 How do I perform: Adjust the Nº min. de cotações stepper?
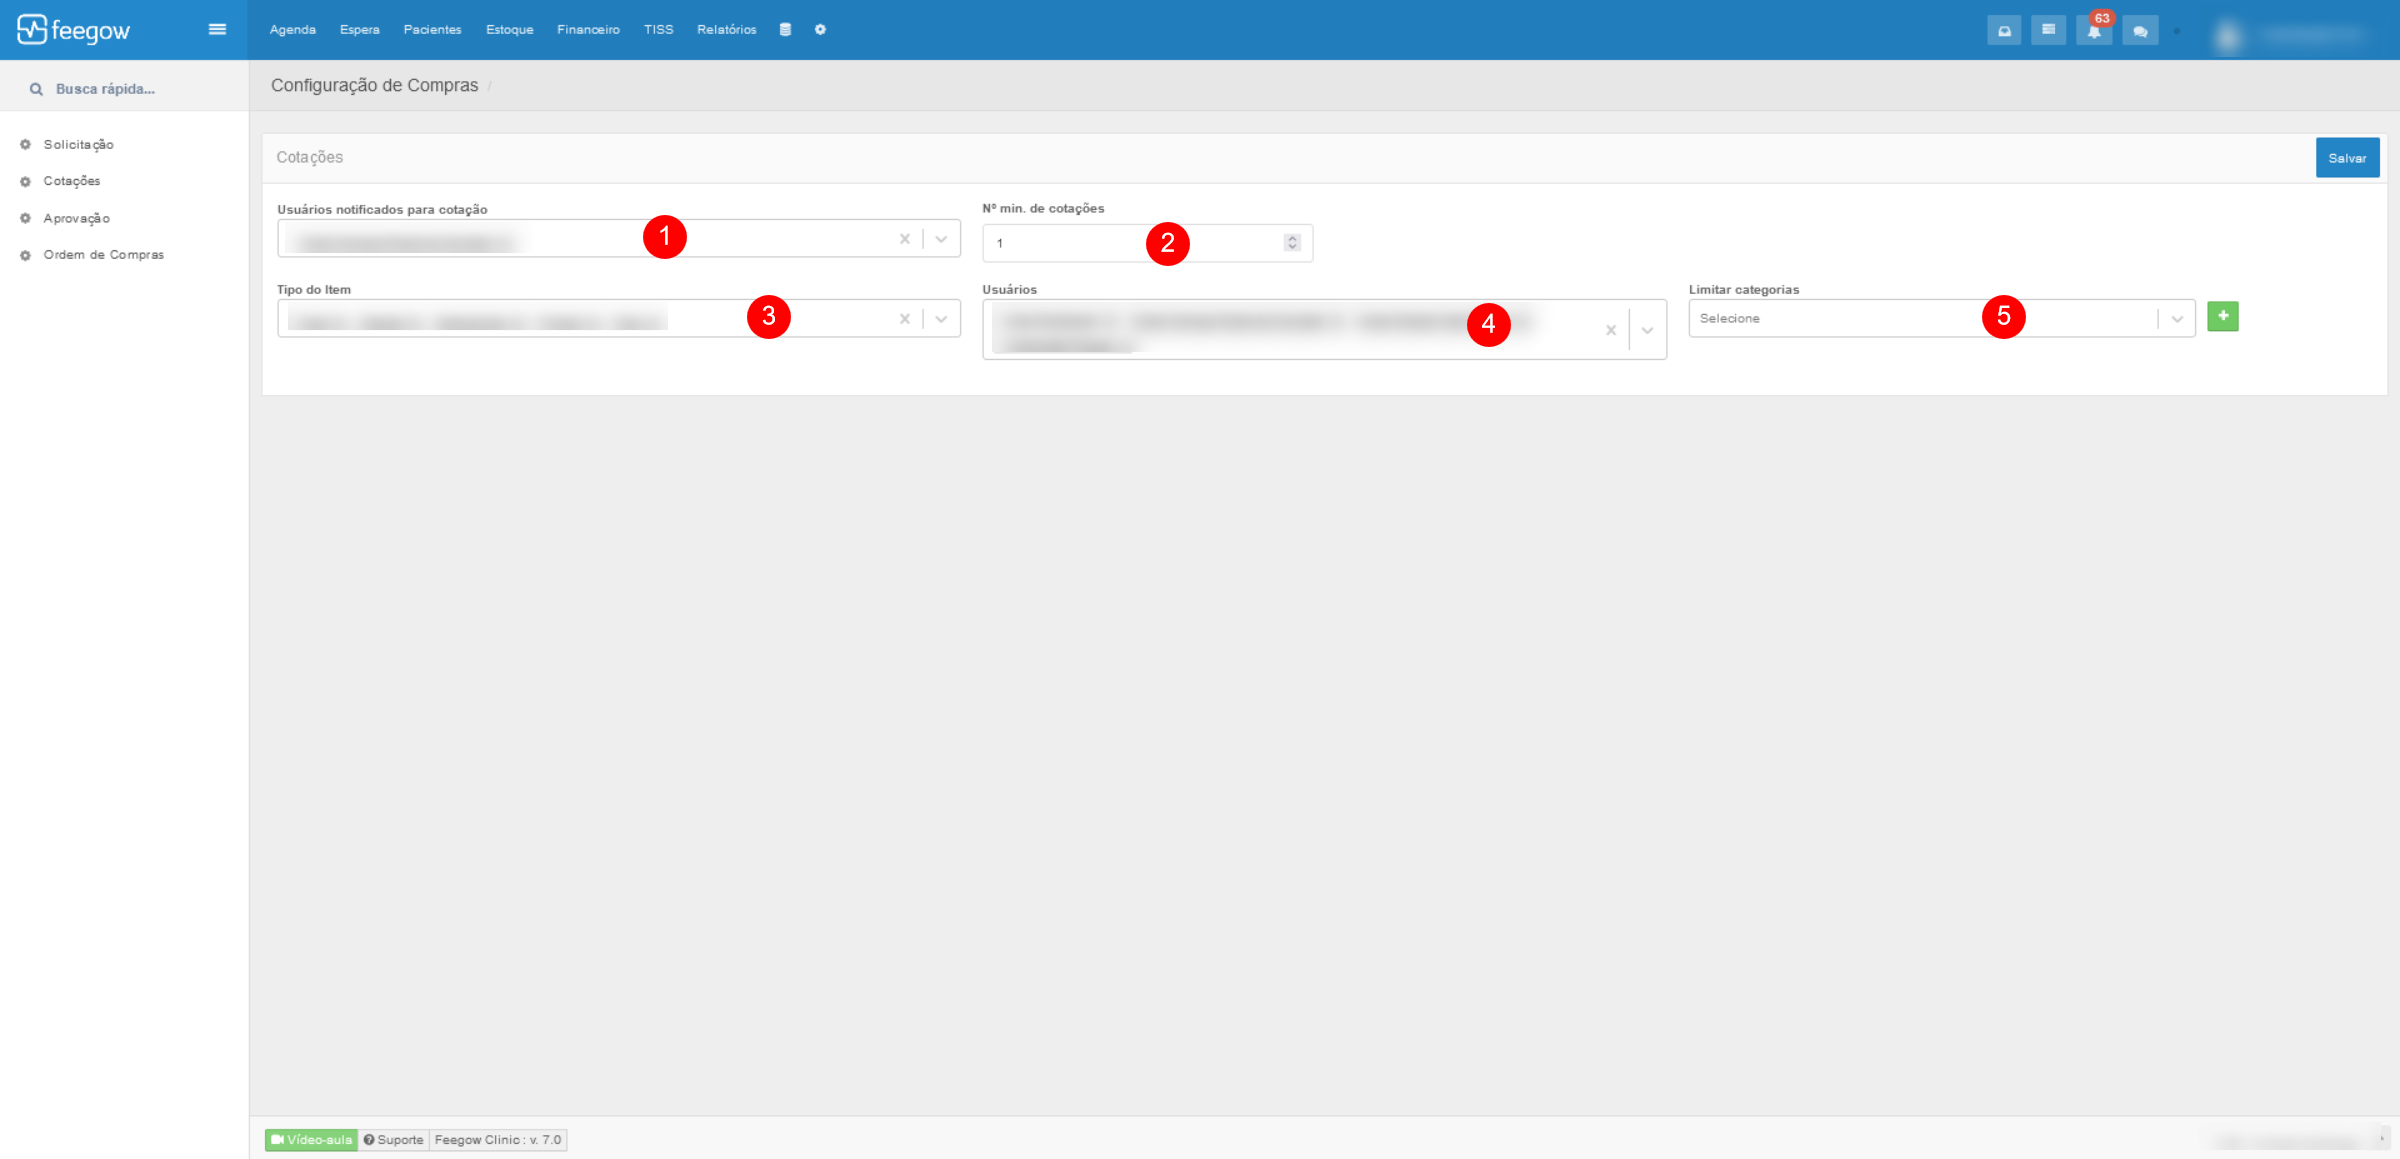pos(1292,243)
